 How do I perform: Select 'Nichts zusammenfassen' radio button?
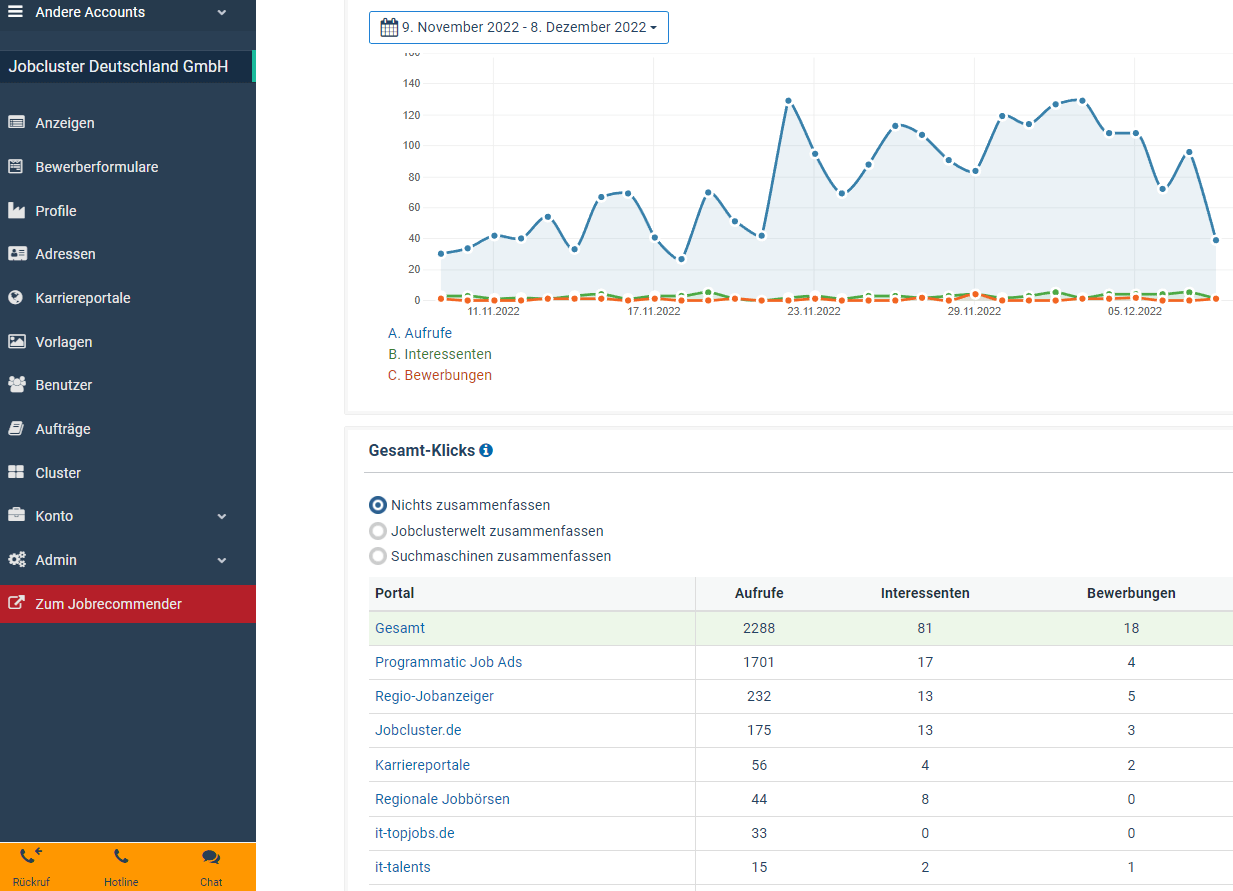[378, 505]
